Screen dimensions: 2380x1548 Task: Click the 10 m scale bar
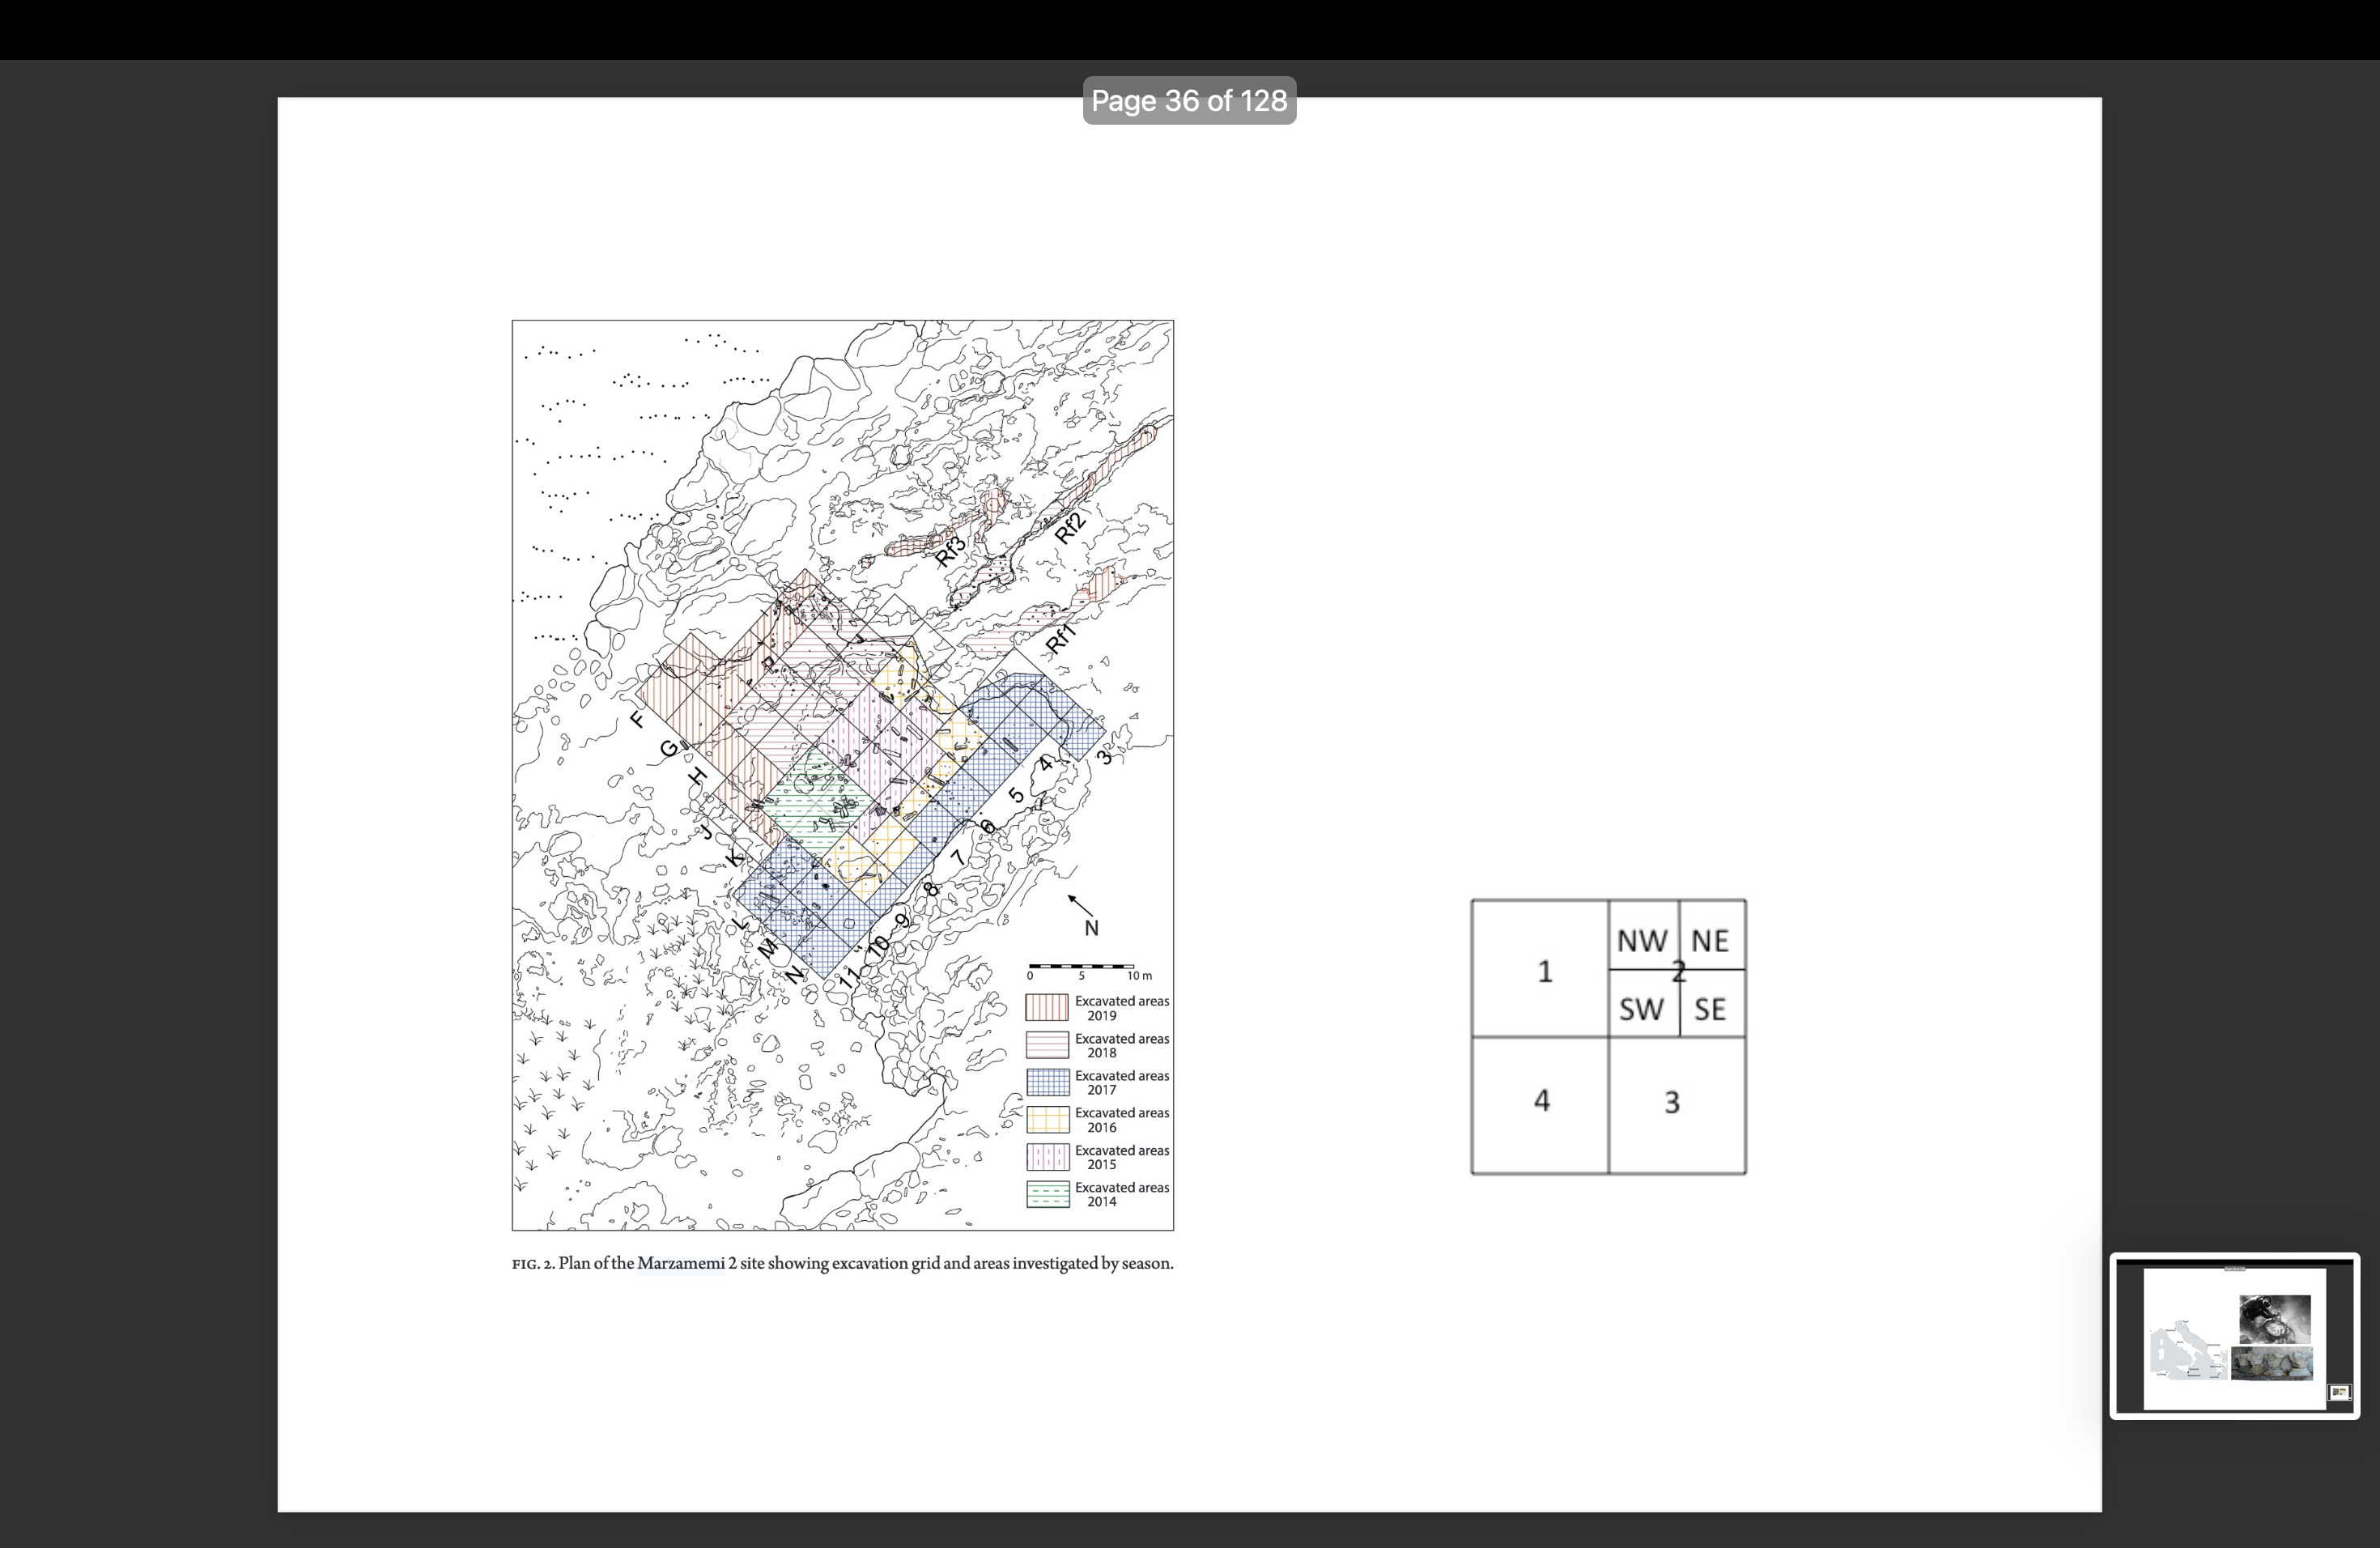coord(1081,967)
